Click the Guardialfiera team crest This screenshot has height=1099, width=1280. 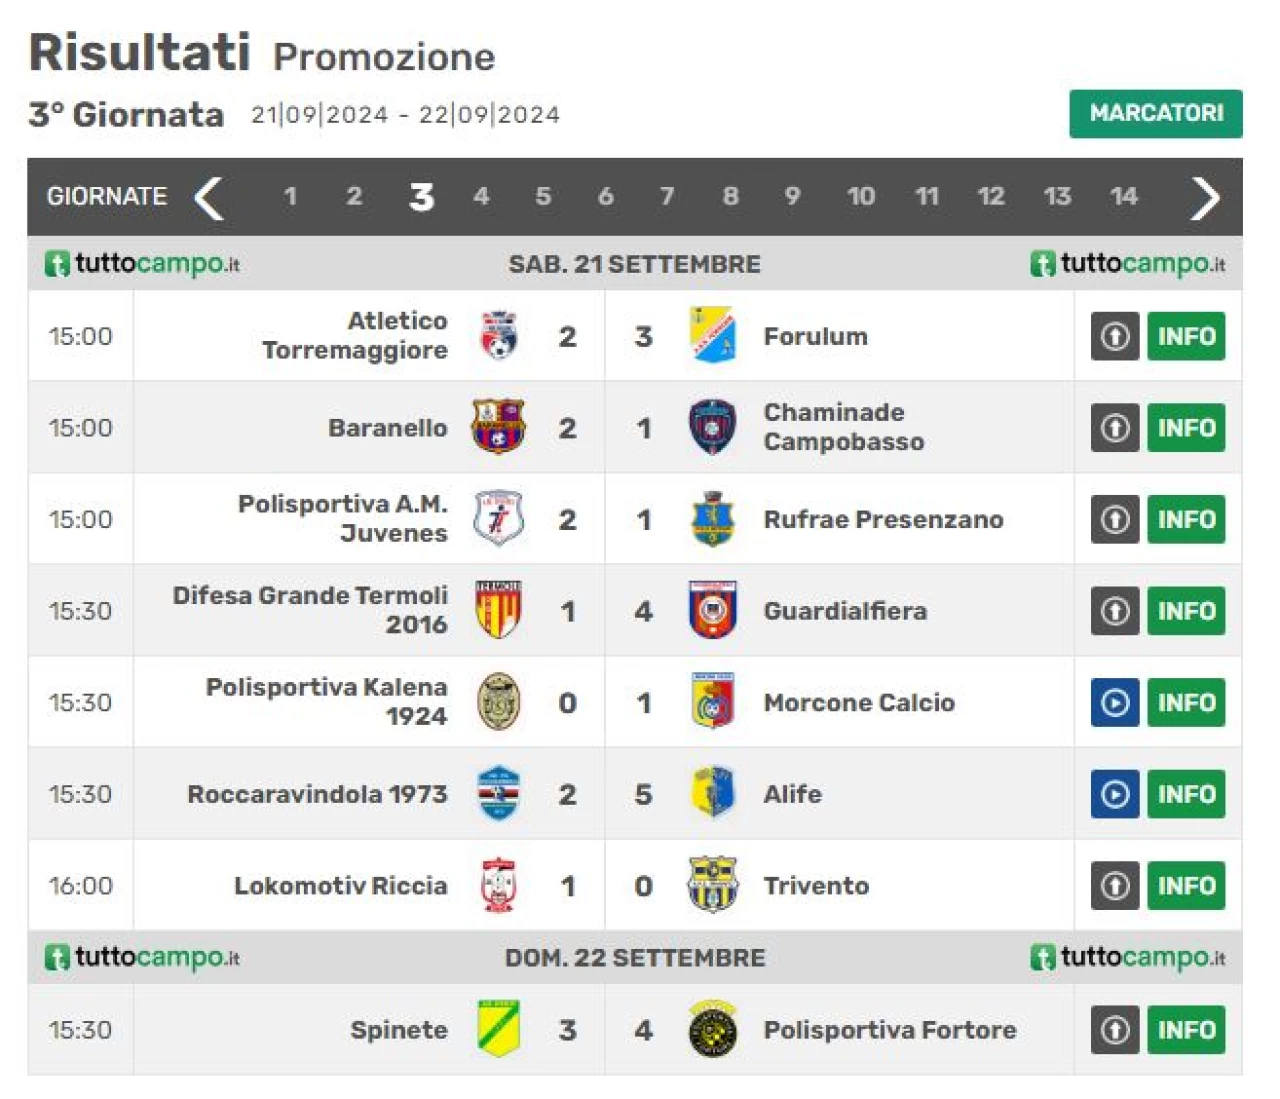click(x=713, y=610)
